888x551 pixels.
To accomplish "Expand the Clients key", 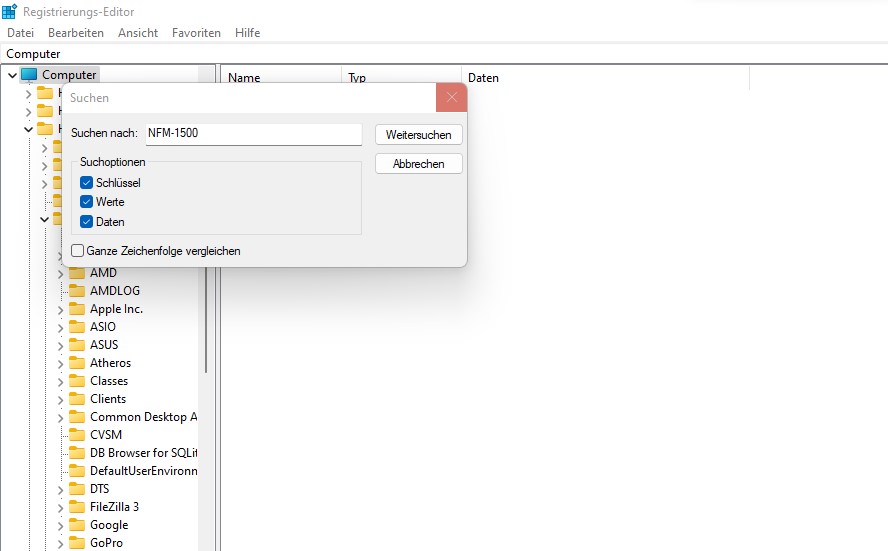I will click(x=60, y=400).
